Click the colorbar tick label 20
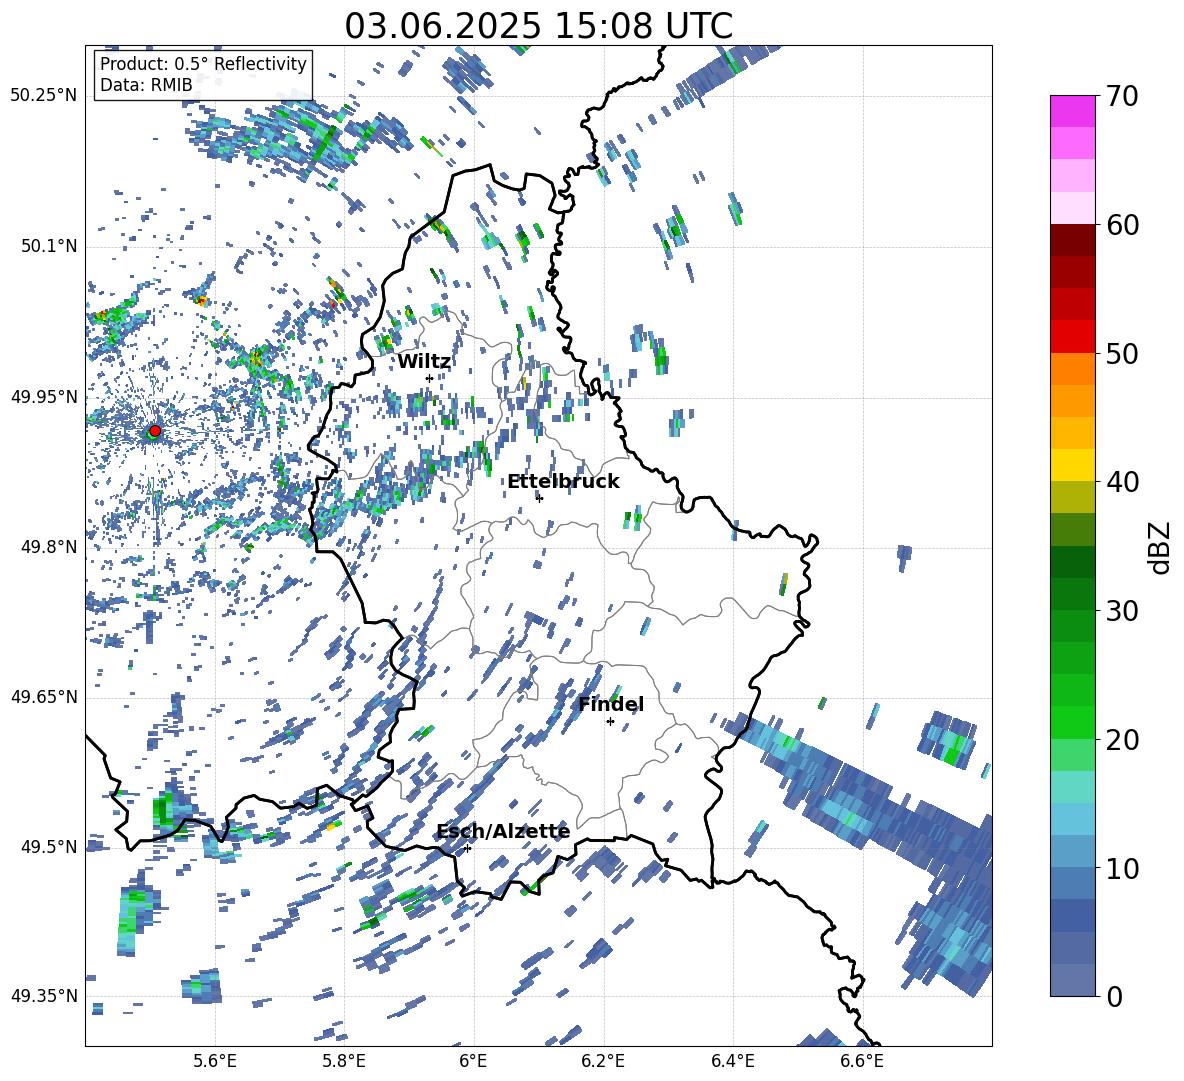Screen dimensions: 1184x1081 coord(1122,739)
